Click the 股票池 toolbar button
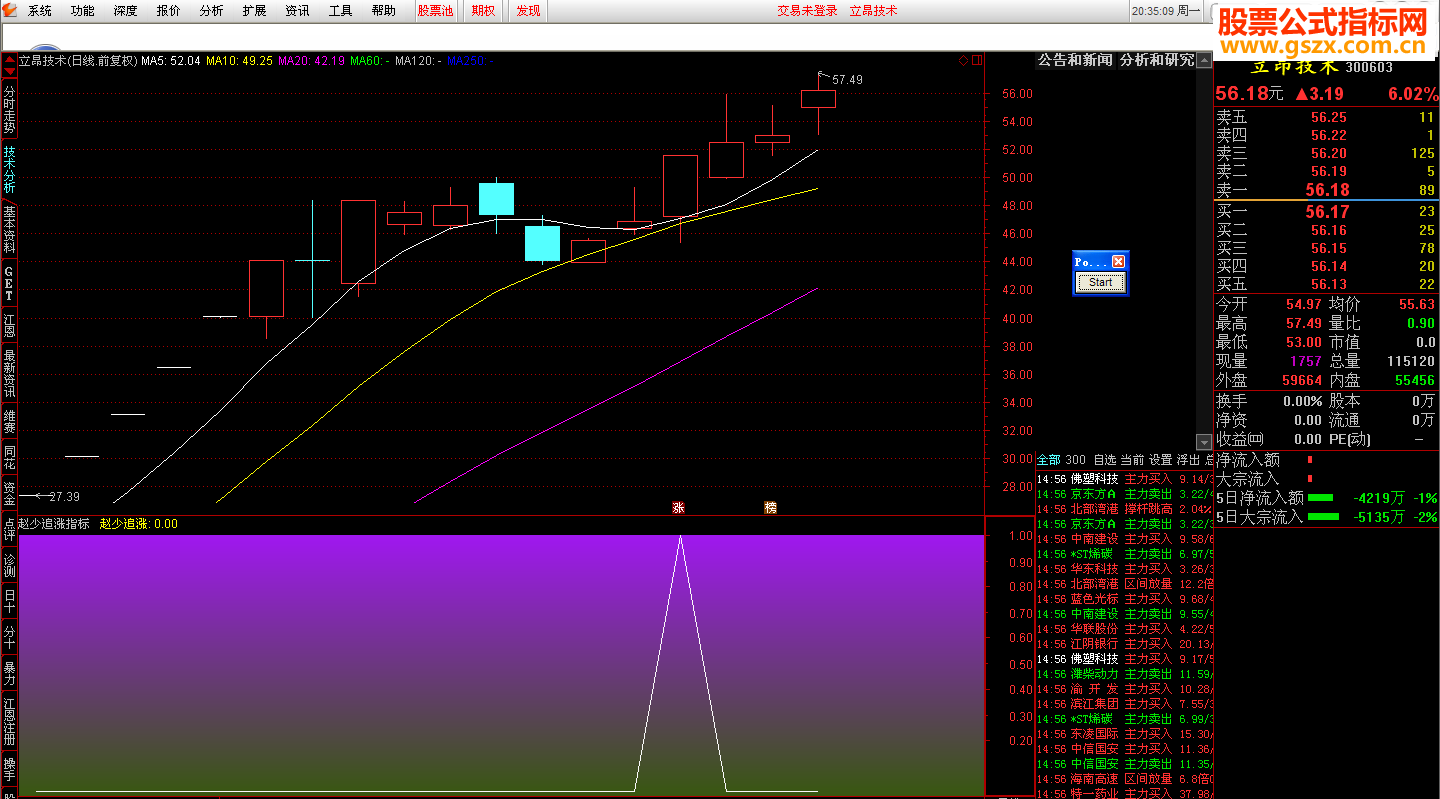1440x799 pixels. 435,11
